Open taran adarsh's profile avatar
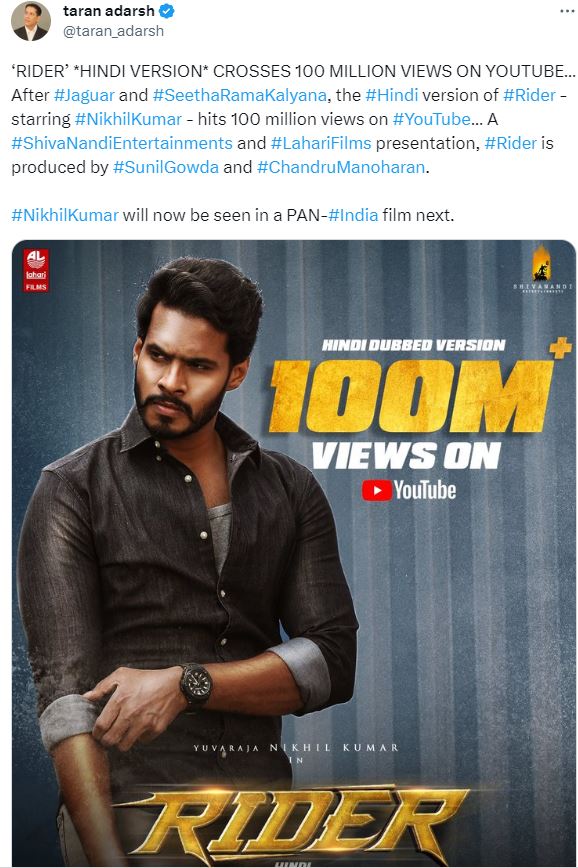The height and width of the screenshot is (868, 578). click(x=31, y=21)
